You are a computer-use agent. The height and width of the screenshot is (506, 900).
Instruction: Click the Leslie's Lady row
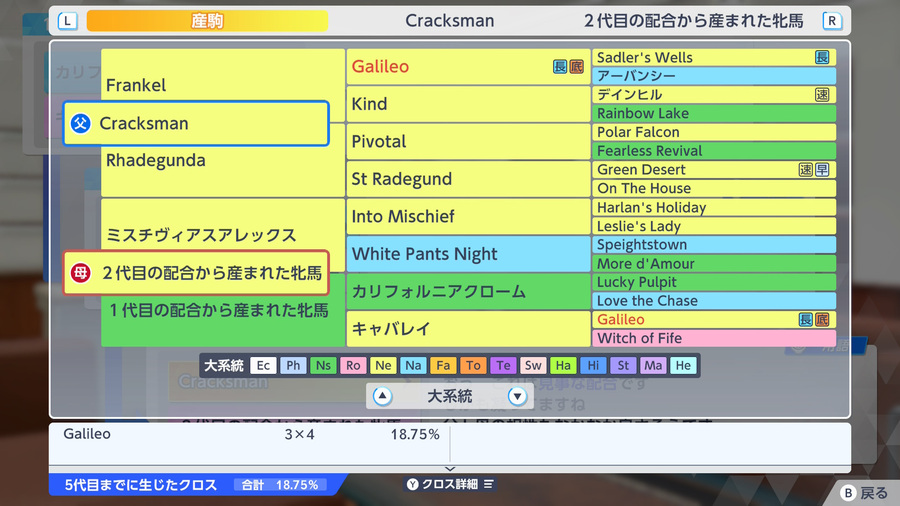[x=714, y=226]
